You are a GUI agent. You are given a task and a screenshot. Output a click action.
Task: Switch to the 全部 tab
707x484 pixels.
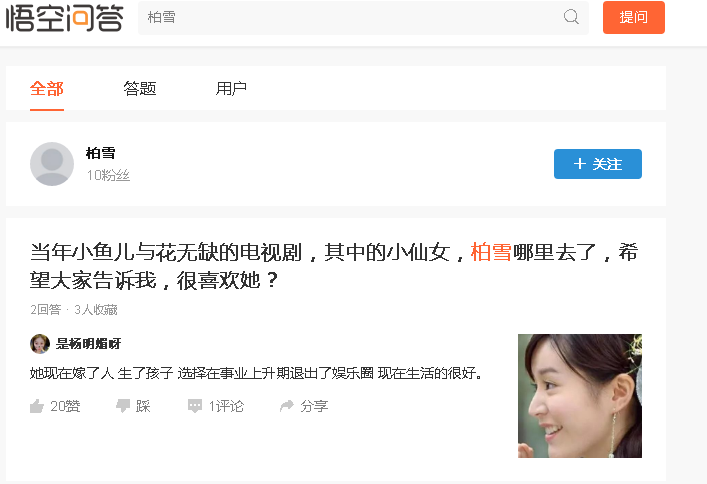coord(47,88)
